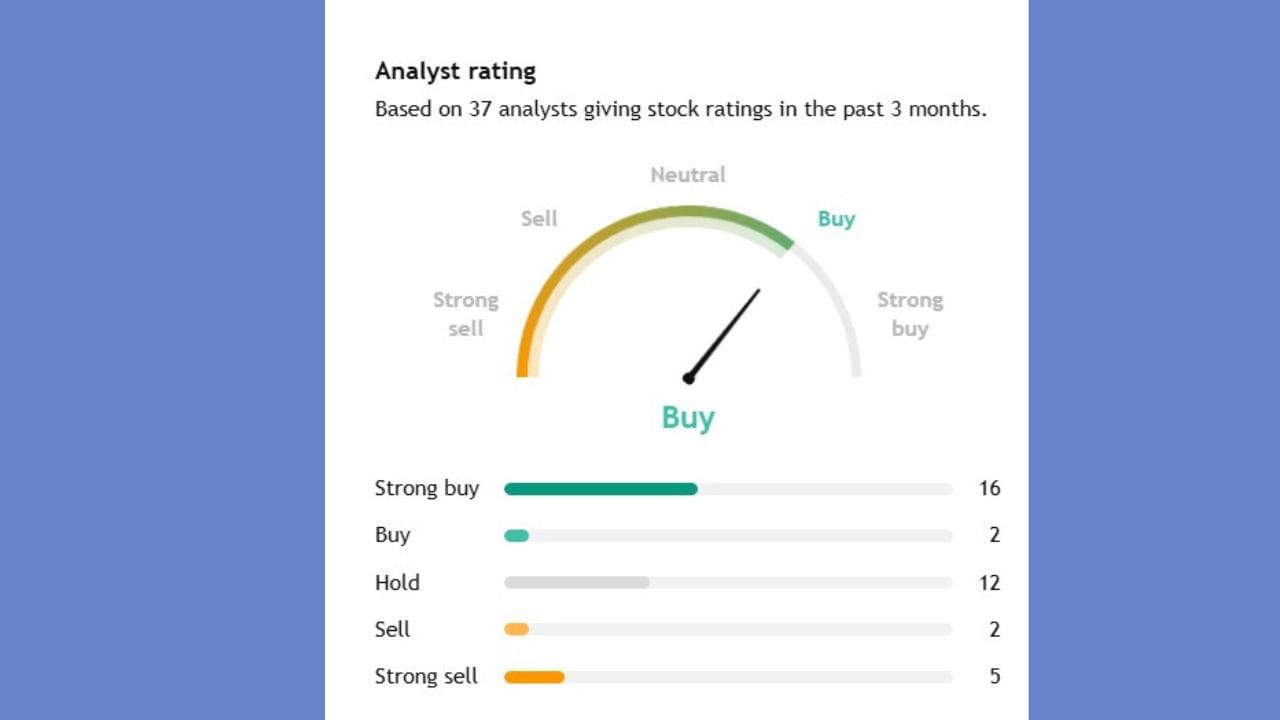Click the Strong buy row label

click(427, 489)
